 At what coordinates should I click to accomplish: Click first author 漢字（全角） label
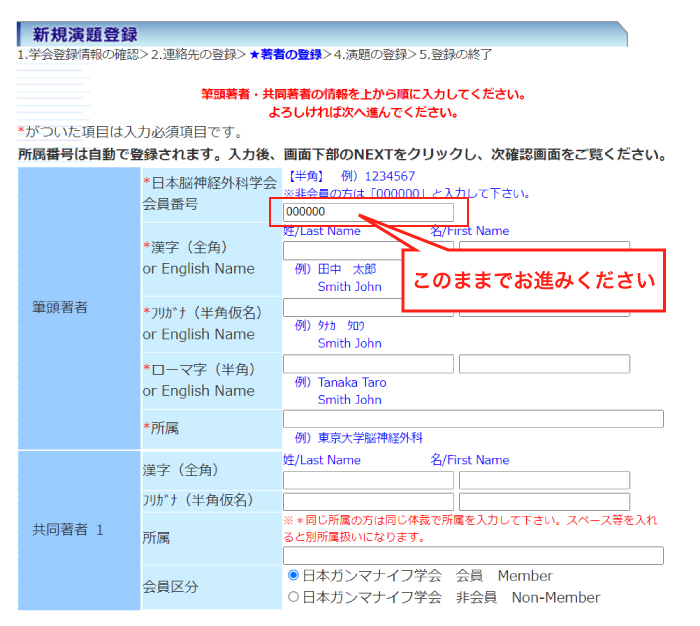click(185, 247)
